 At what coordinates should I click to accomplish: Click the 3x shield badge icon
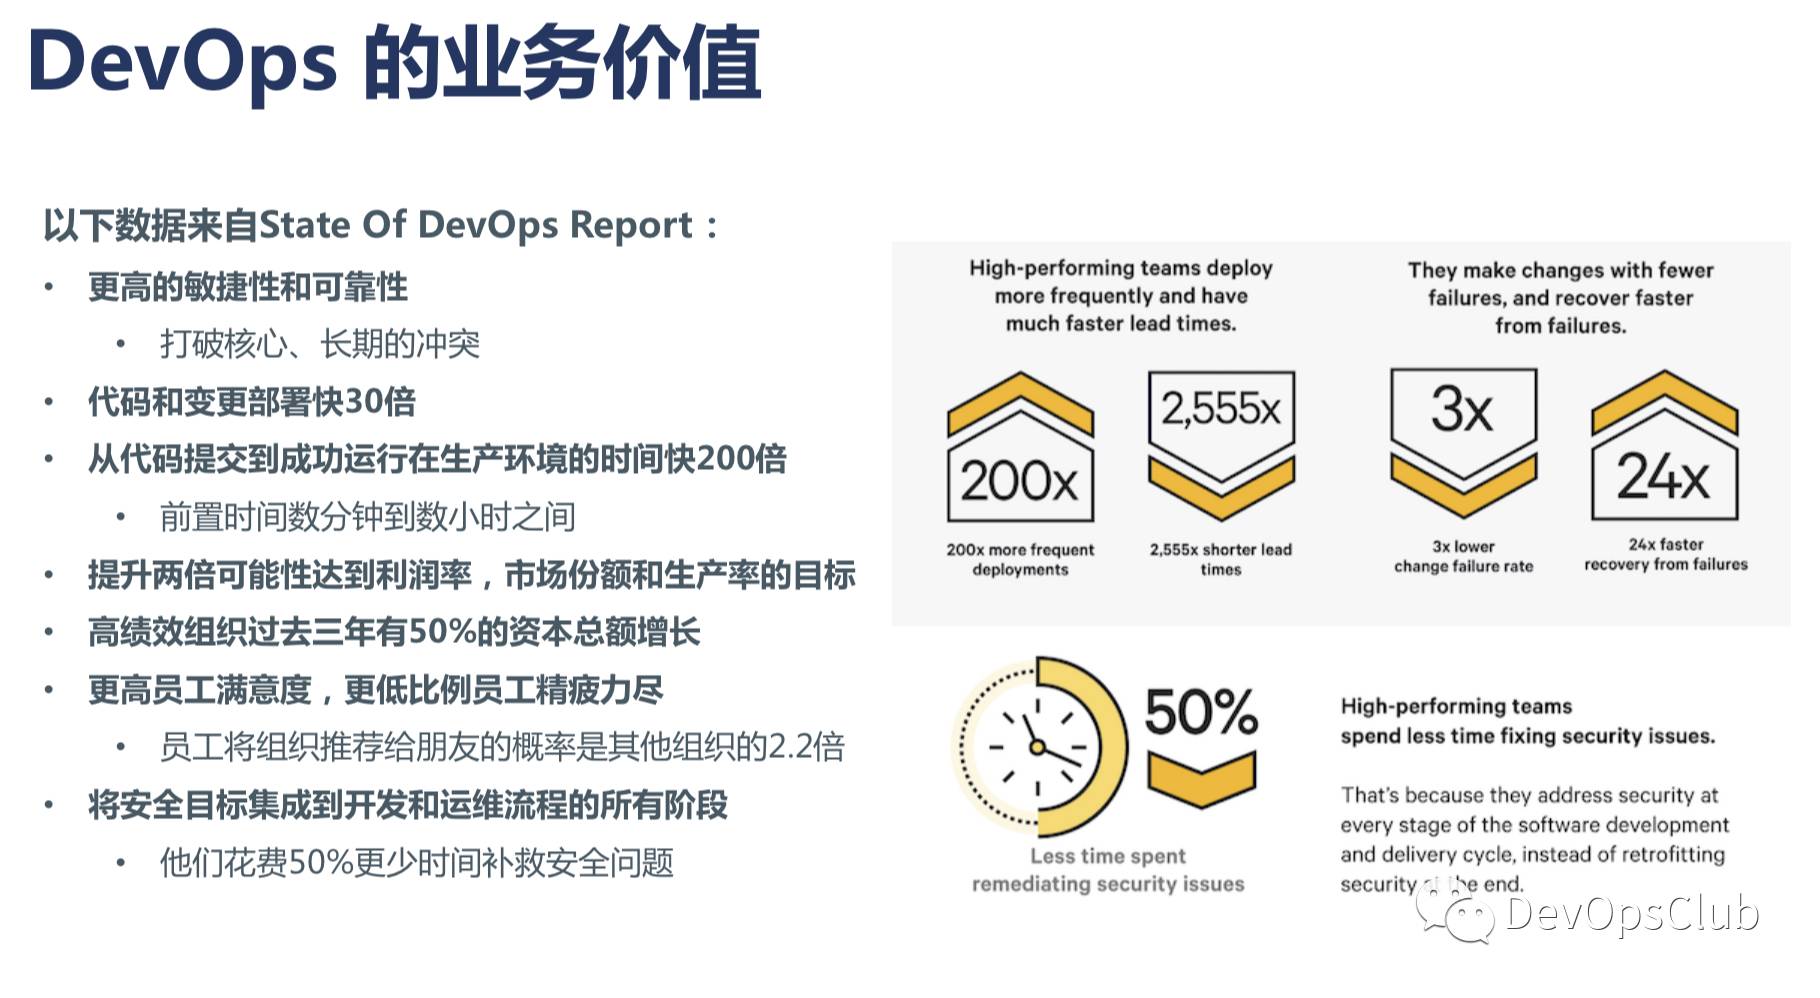click(1463, 442)
